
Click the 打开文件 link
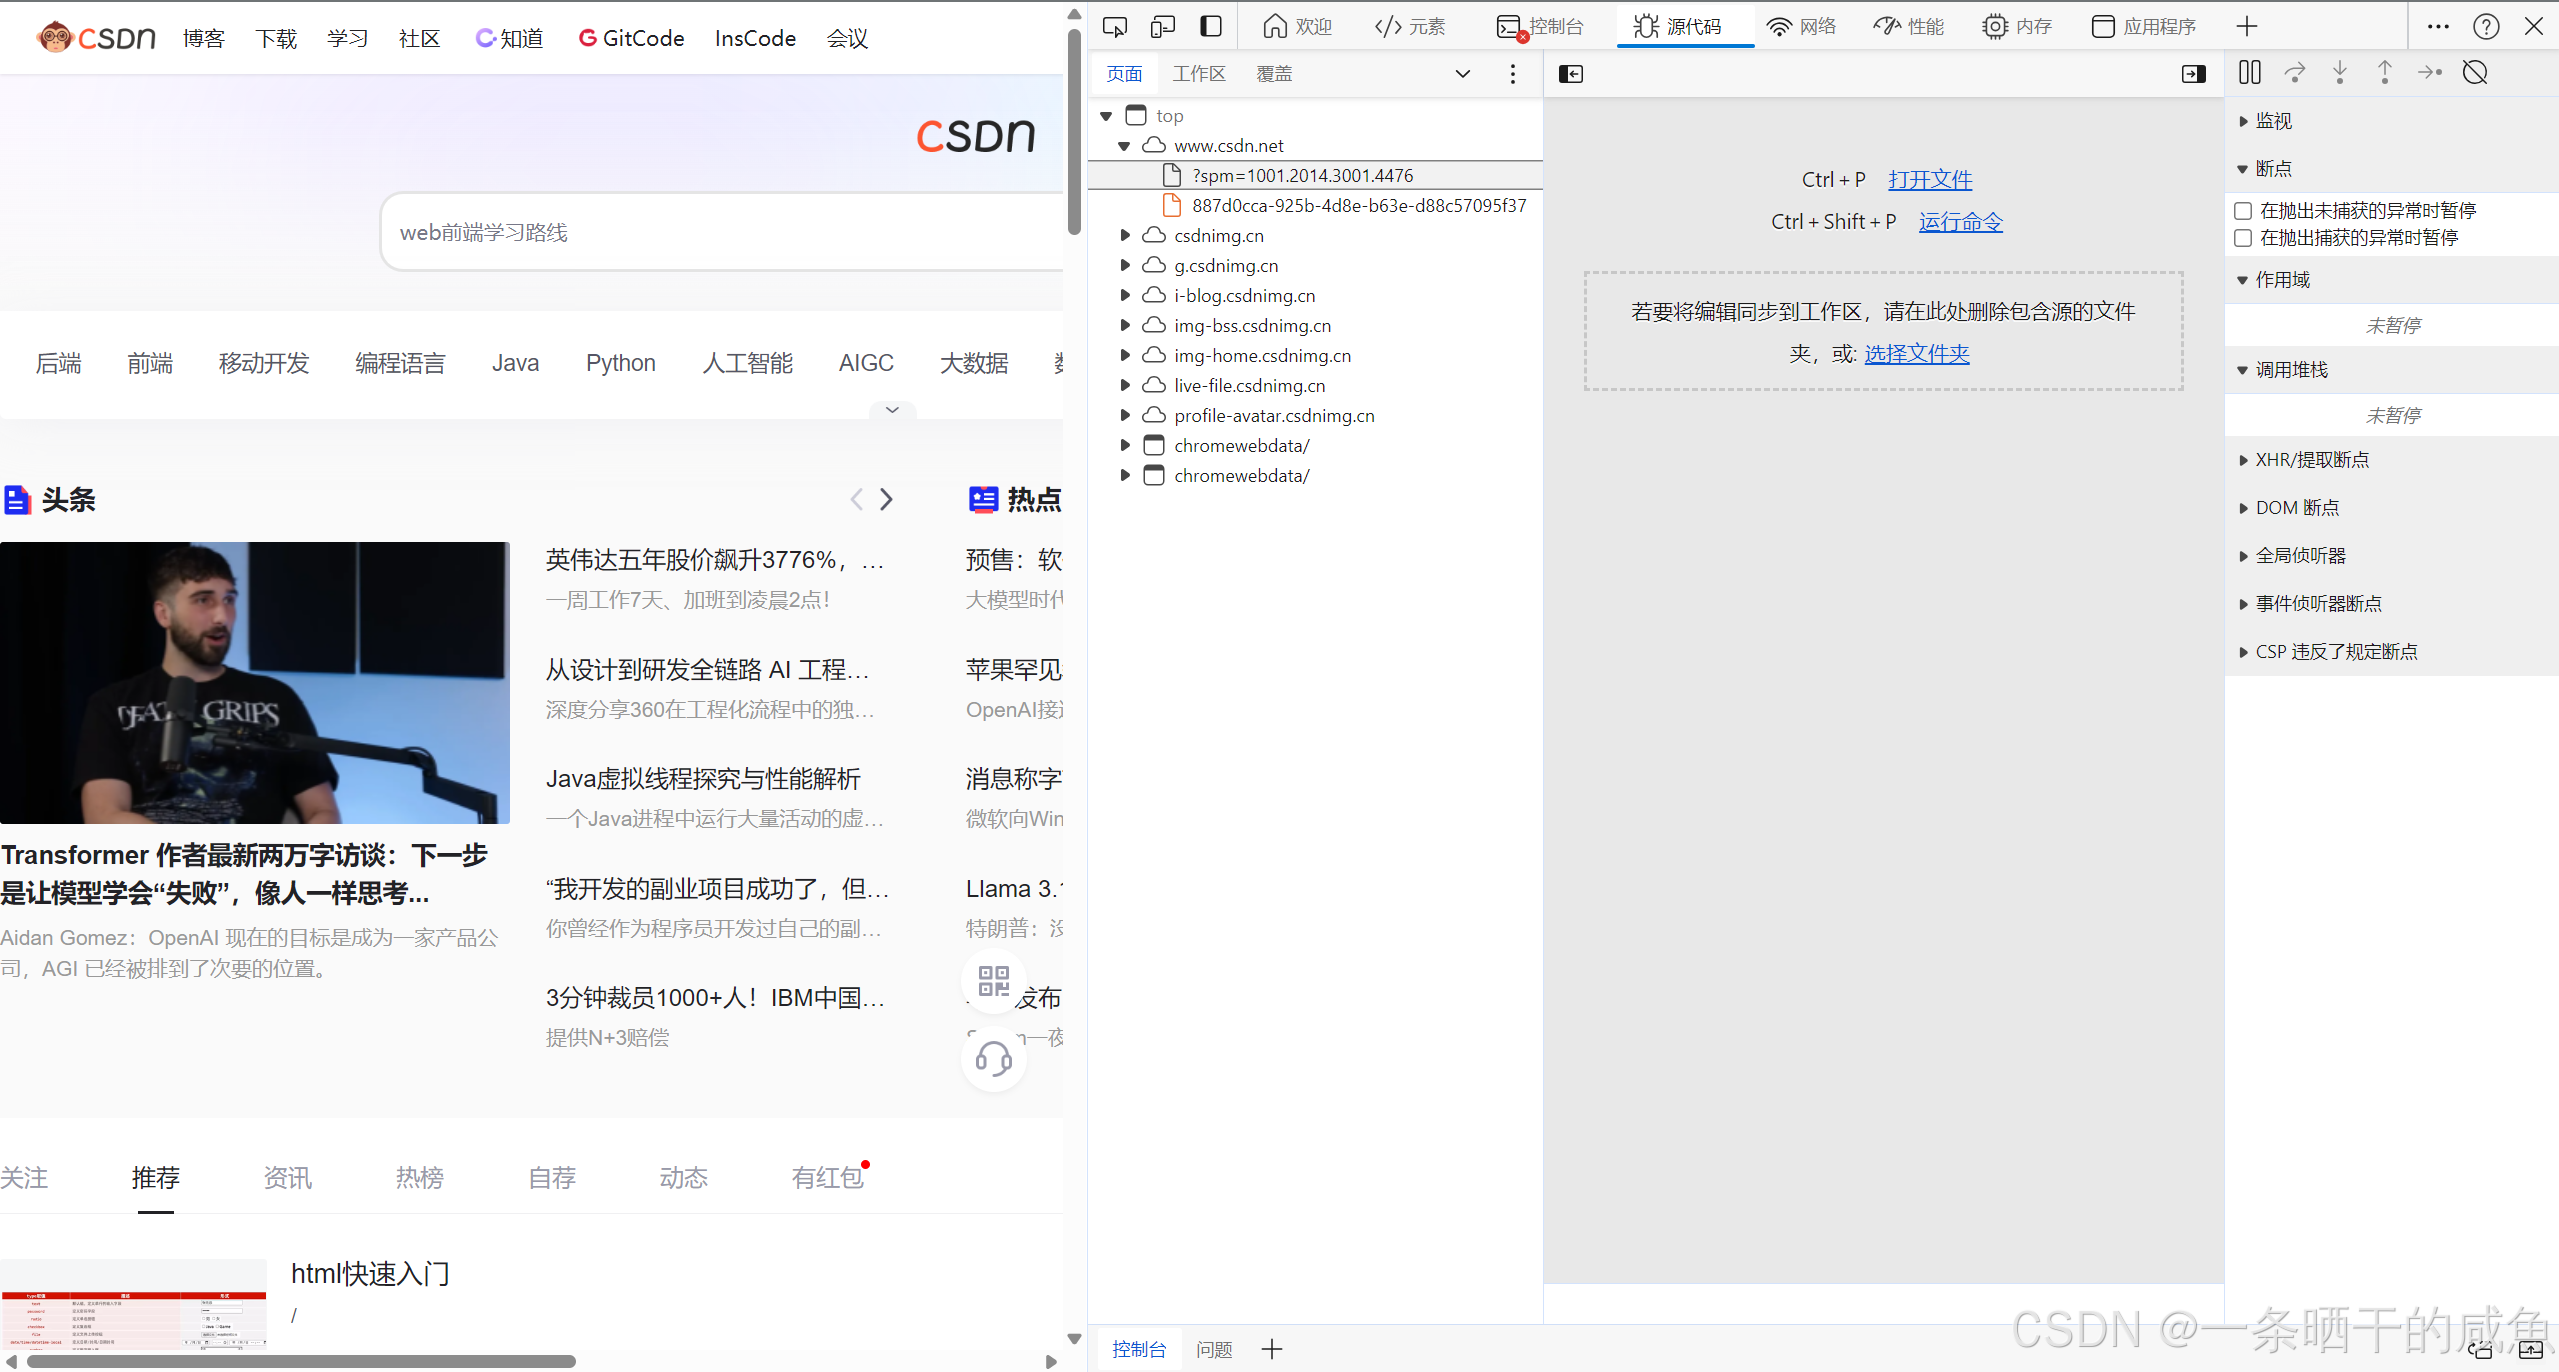pyautogui.click(x=1929, y=180)
